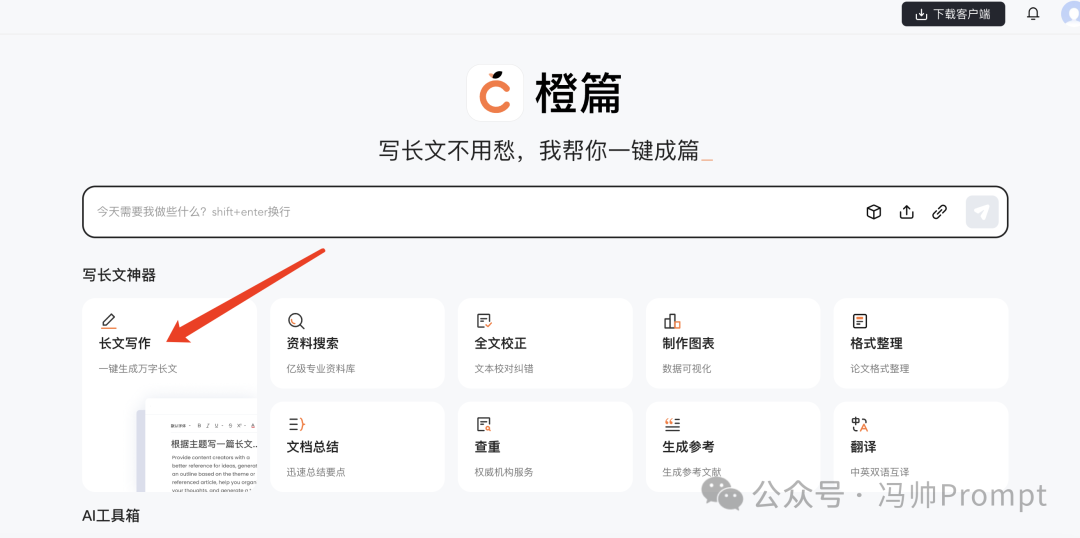
Task: Click the AI工具箱 section heading
Action: (110, 516)
